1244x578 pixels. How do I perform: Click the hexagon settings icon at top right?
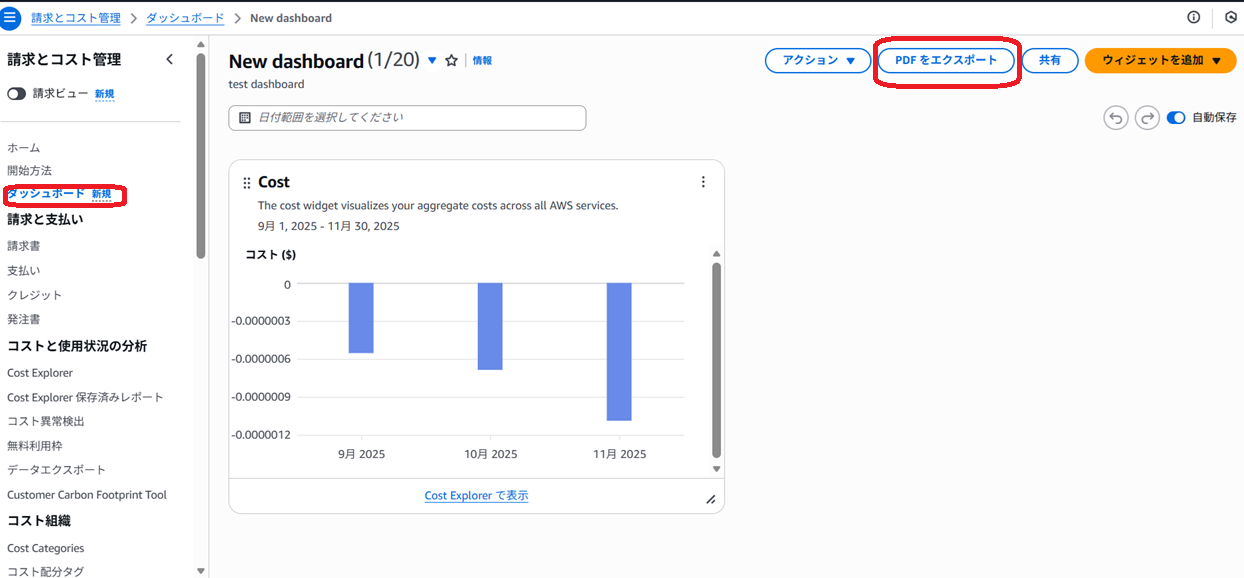point(1231,17)
